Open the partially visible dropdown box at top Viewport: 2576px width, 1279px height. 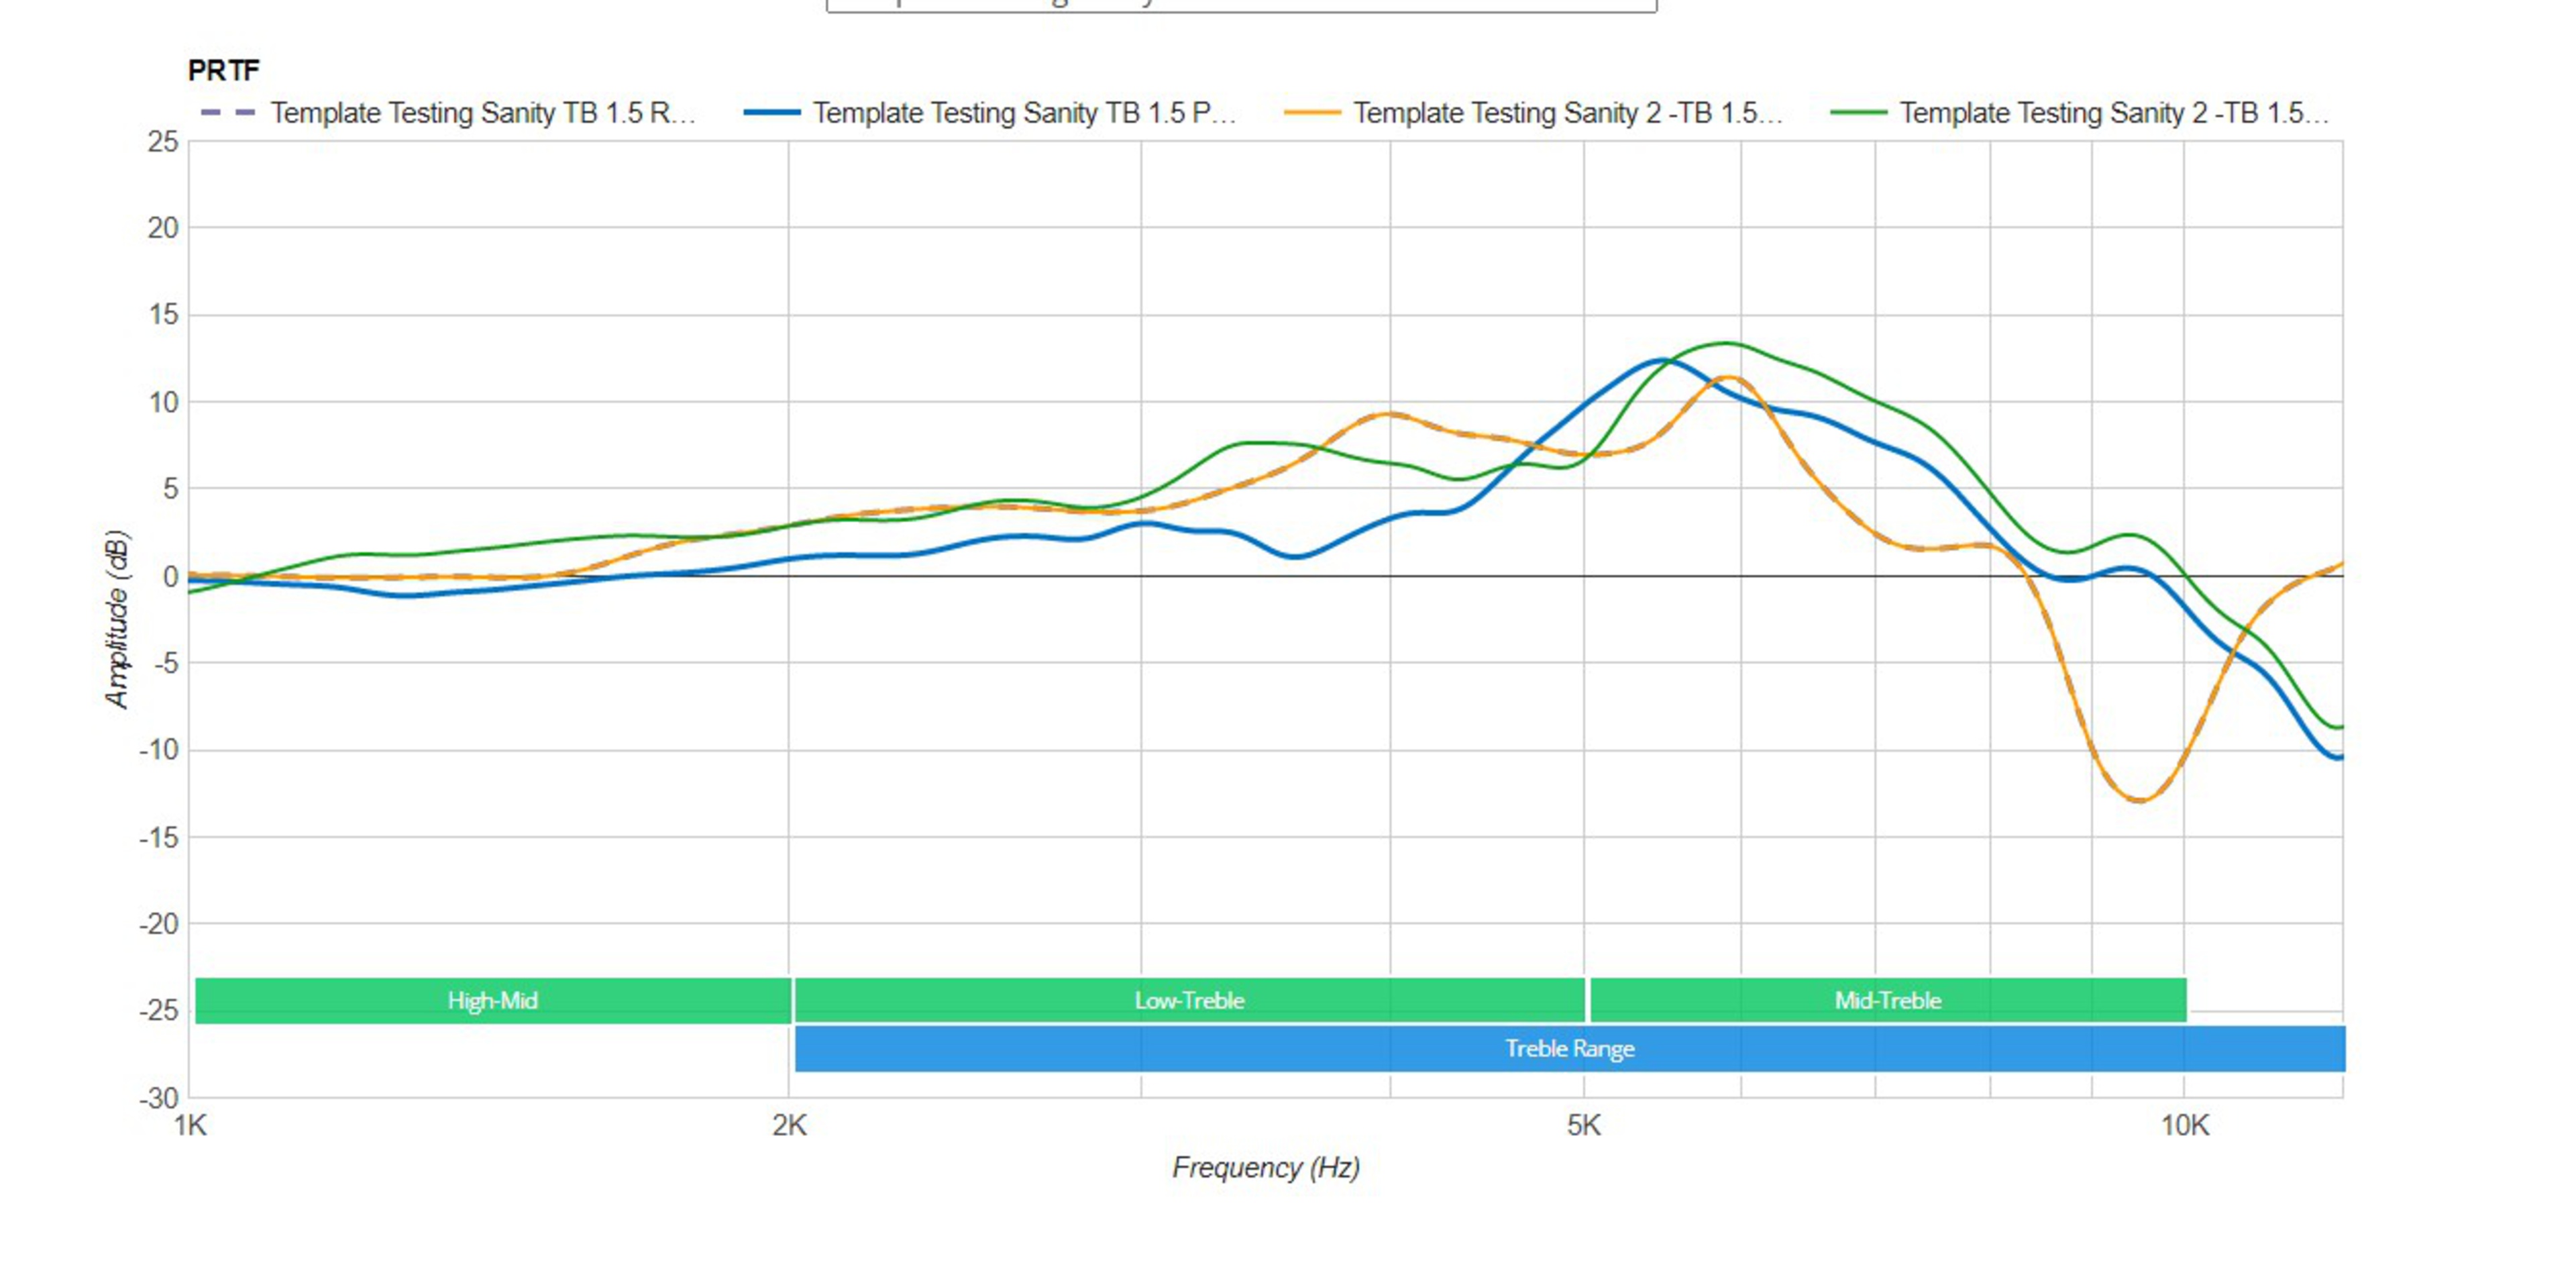1241,5
